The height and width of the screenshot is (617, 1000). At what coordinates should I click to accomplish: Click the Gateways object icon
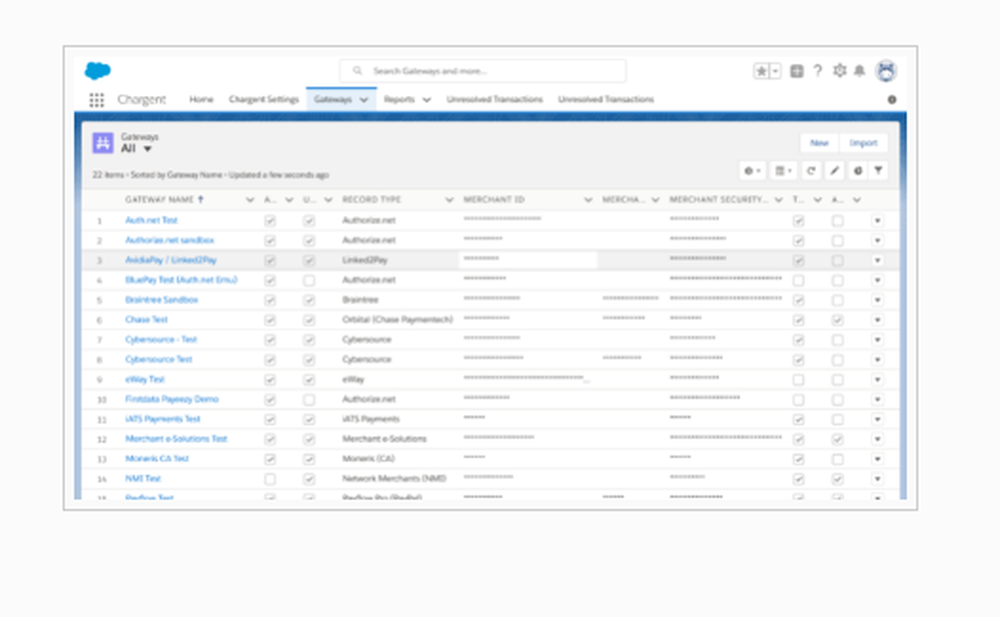(x=103, y=142)
